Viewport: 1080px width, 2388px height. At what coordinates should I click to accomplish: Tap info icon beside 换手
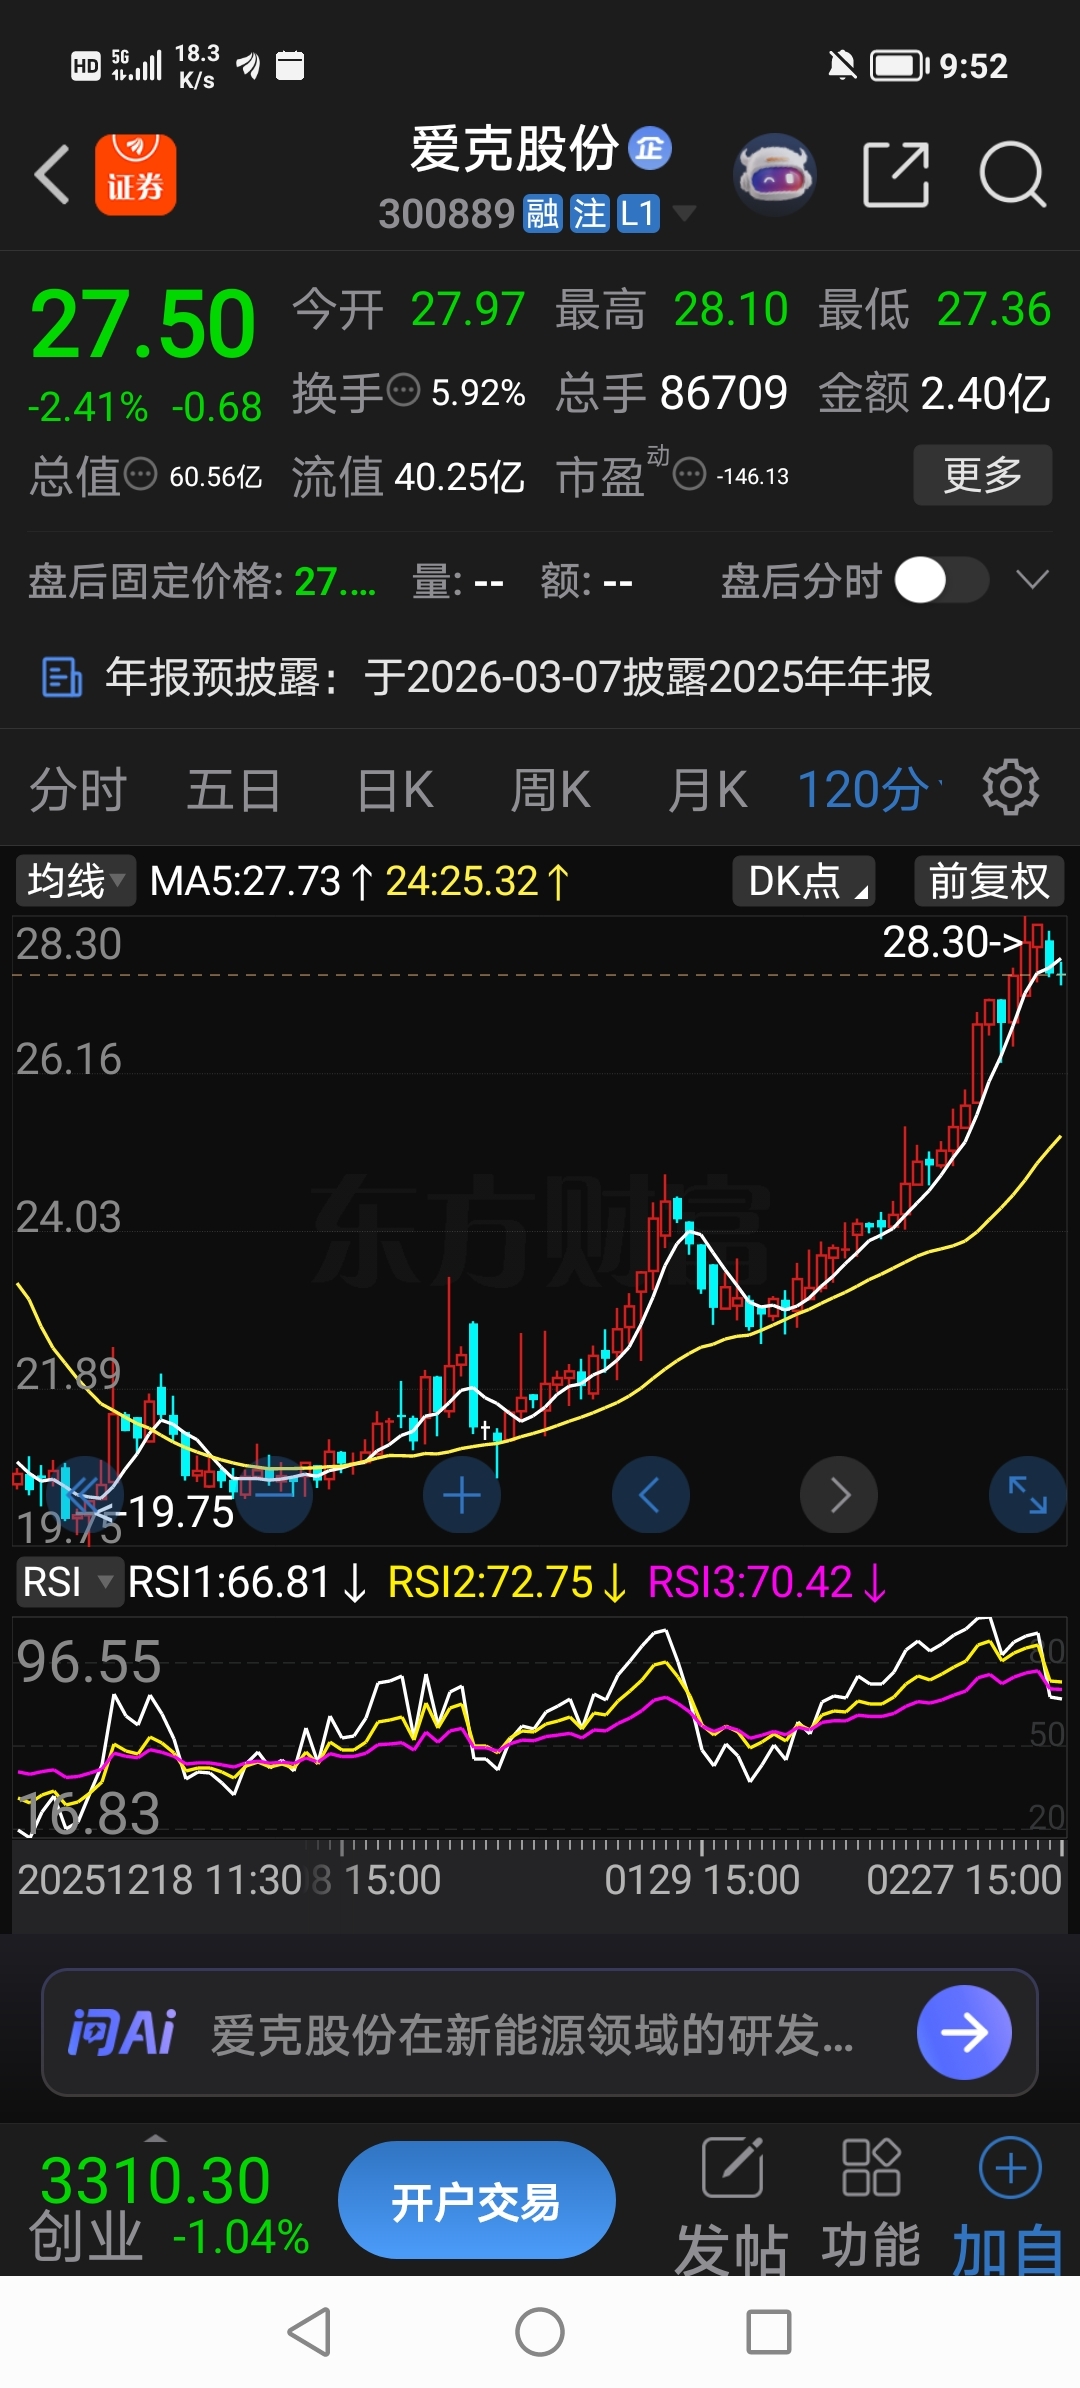point(403,390)
